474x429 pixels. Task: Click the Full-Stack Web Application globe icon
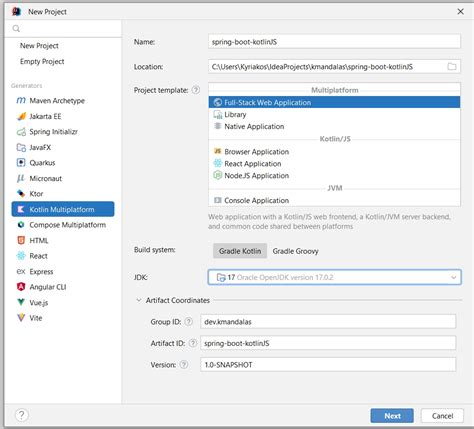click(x=218, y=102)
